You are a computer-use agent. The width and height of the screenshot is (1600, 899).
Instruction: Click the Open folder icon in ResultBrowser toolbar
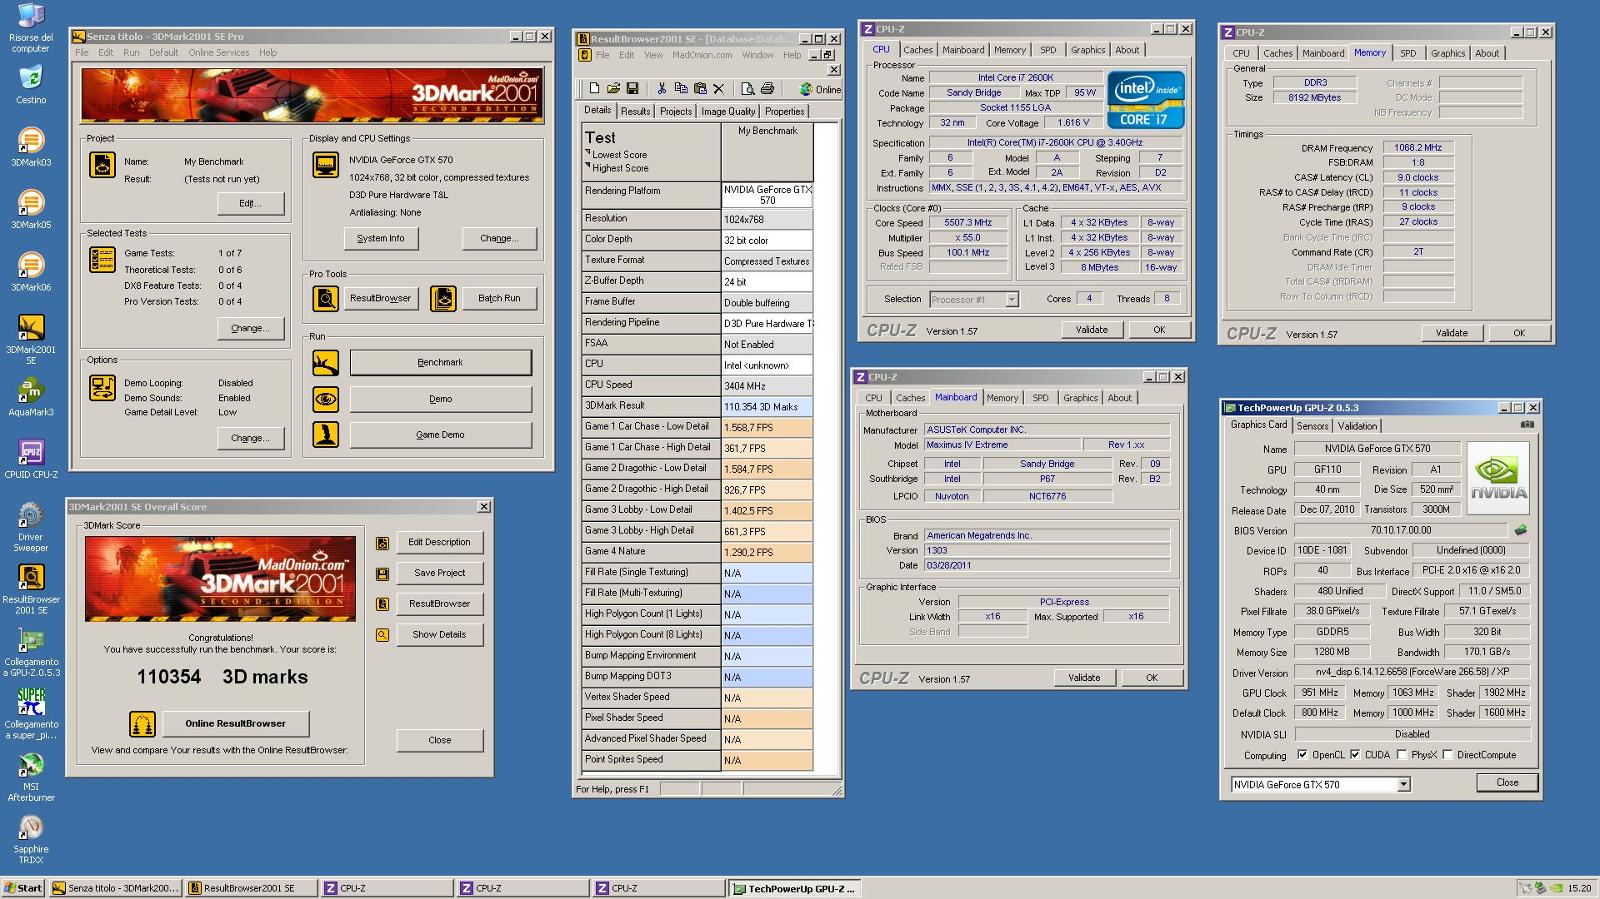click(x=613, y=89)
